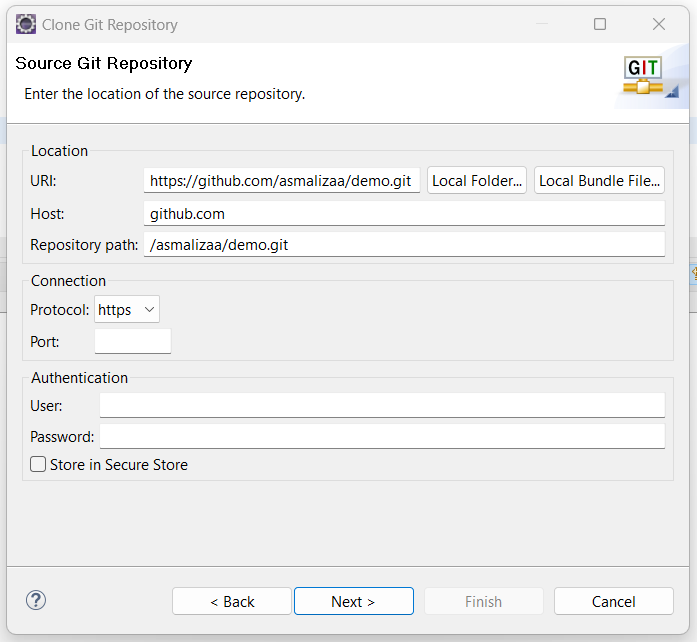Click the Source Git Repository heading
This screenshot has width=697, height=642.
coord(104,63)
